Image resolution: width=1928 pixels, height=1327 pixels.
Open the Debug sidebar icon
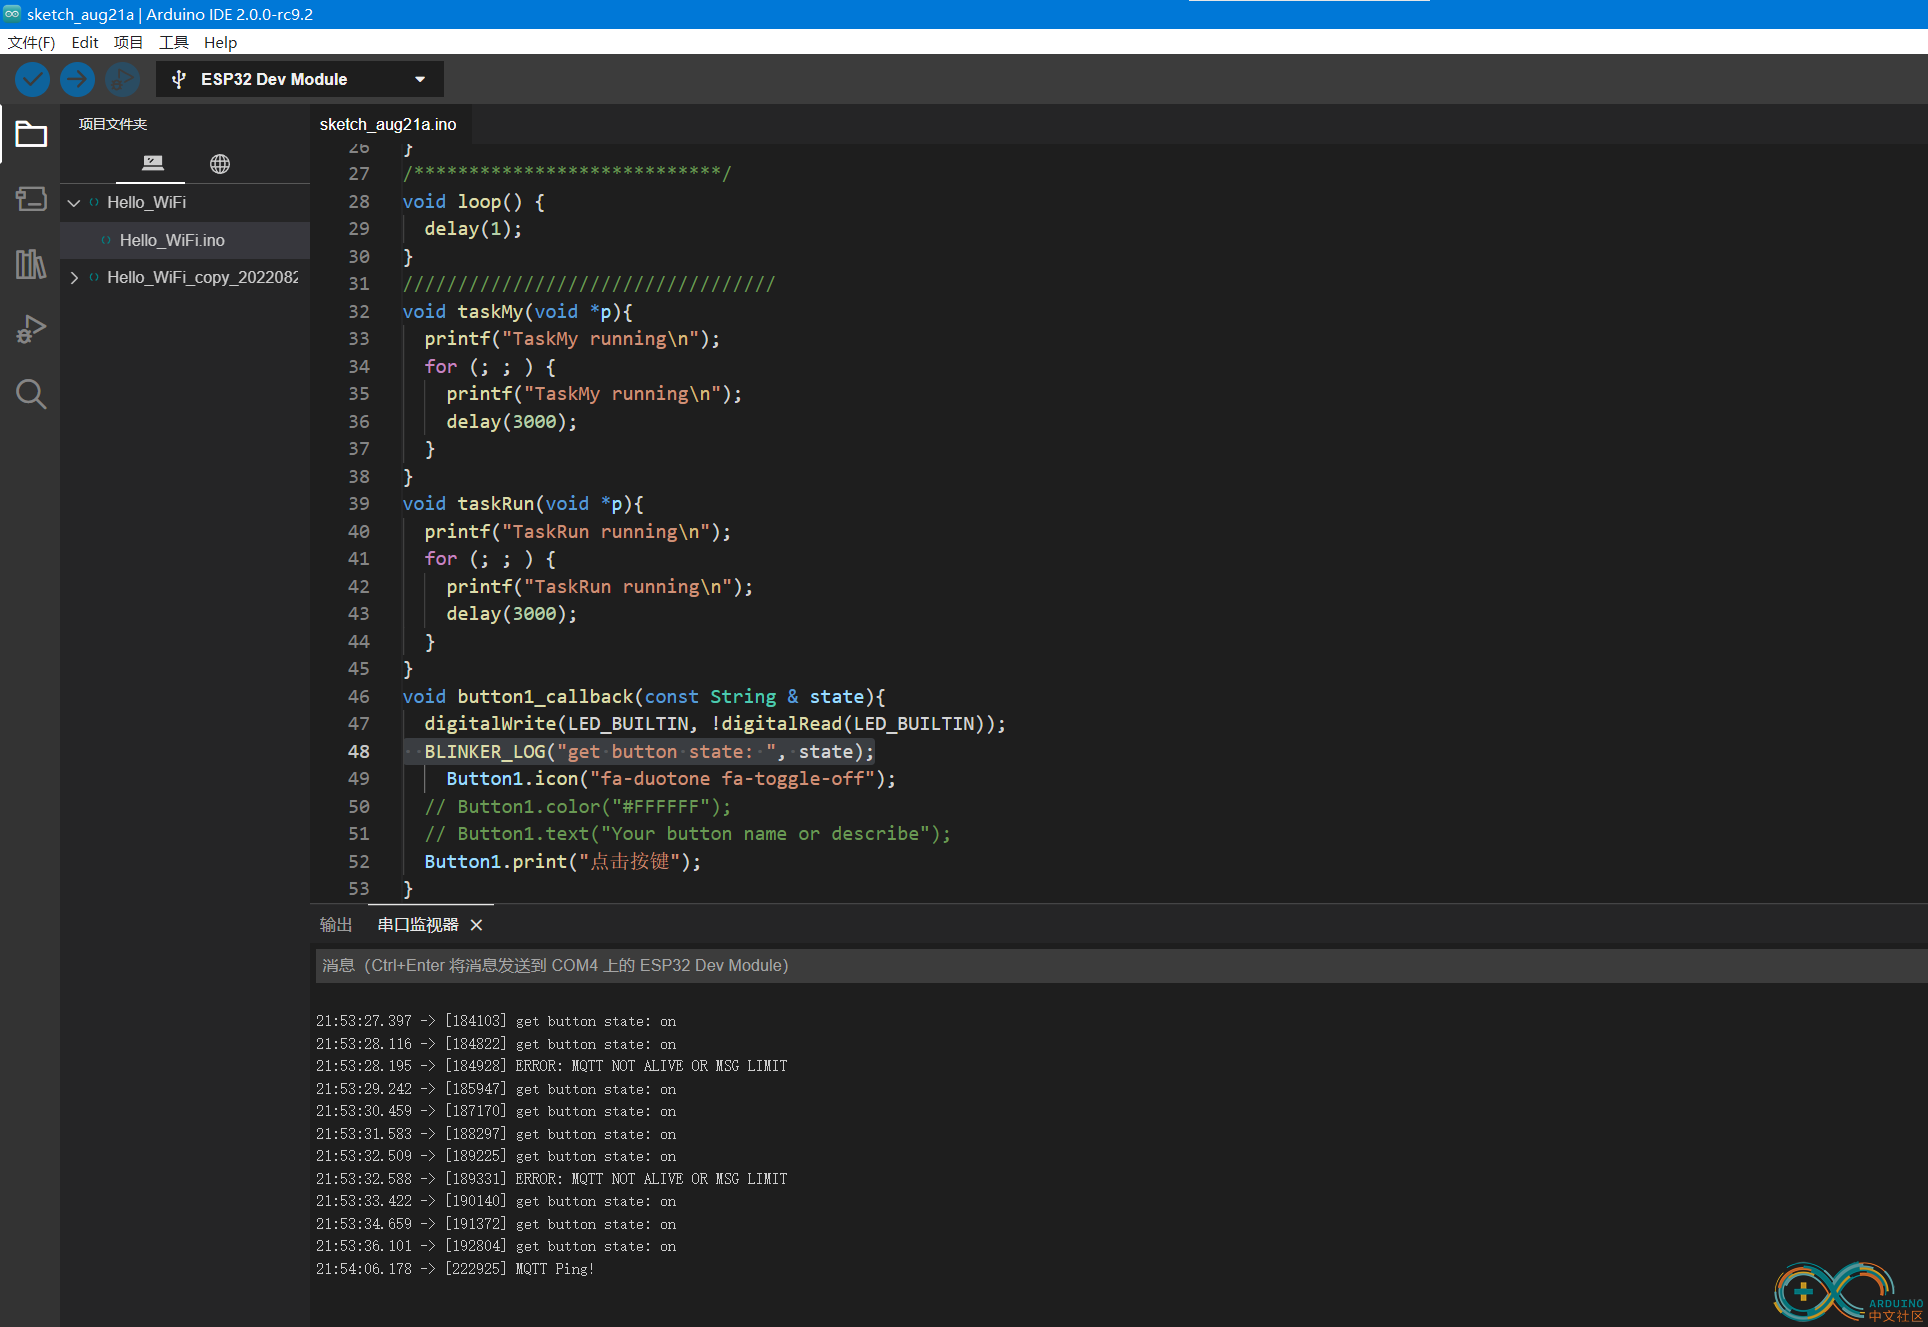[x=31, y=329]
